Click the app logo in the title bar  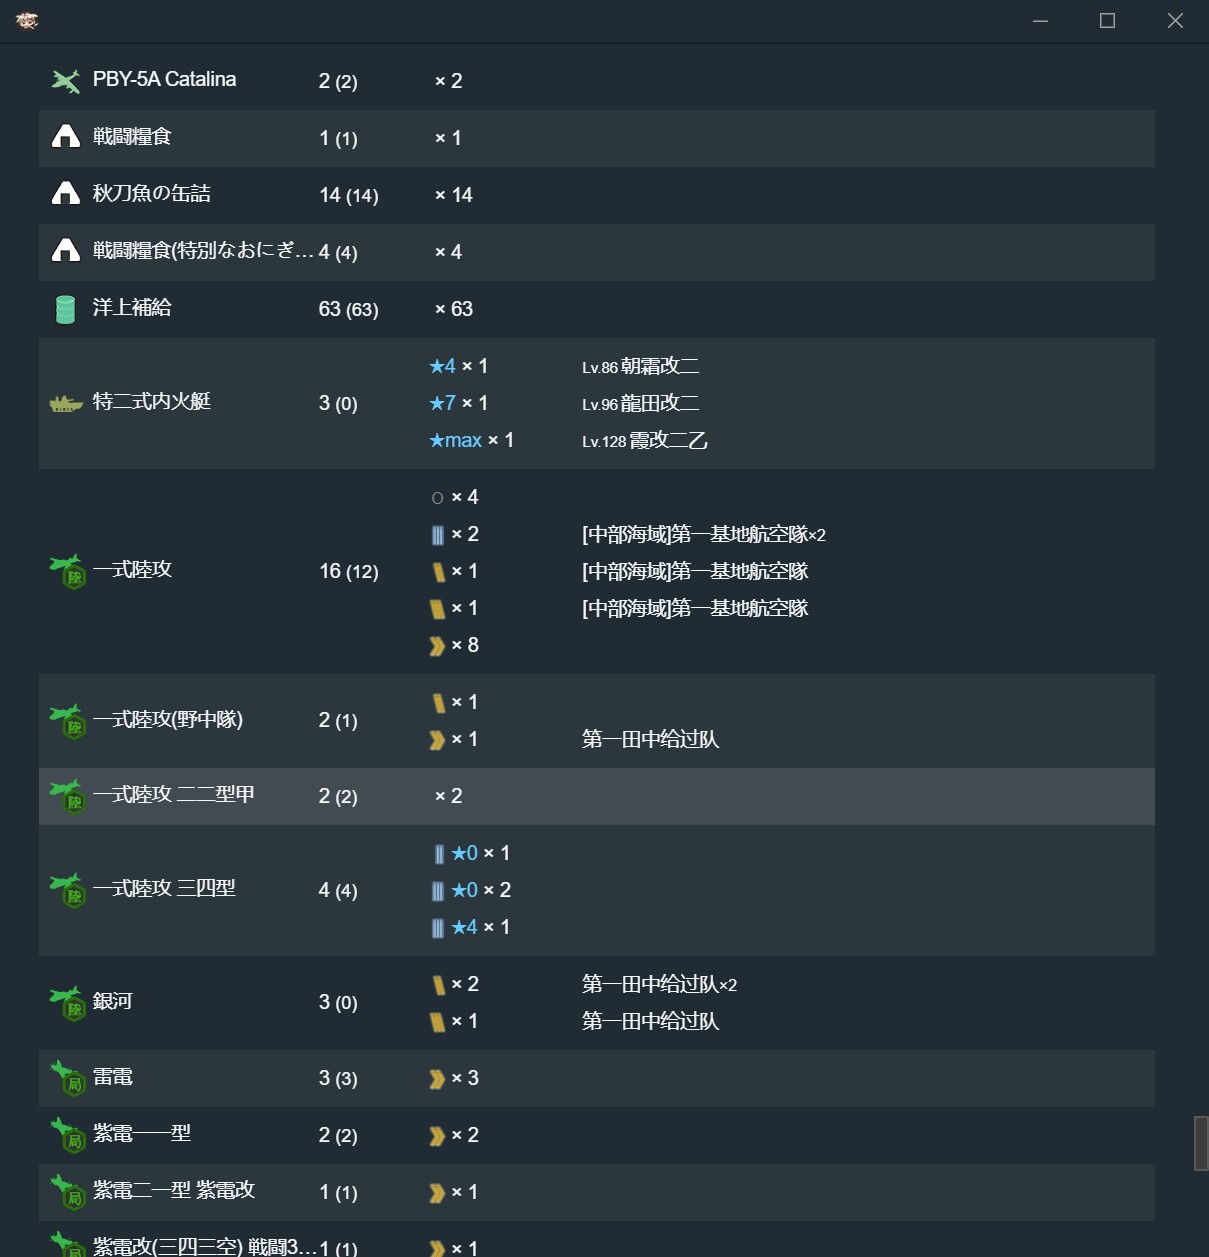point(27,20)
